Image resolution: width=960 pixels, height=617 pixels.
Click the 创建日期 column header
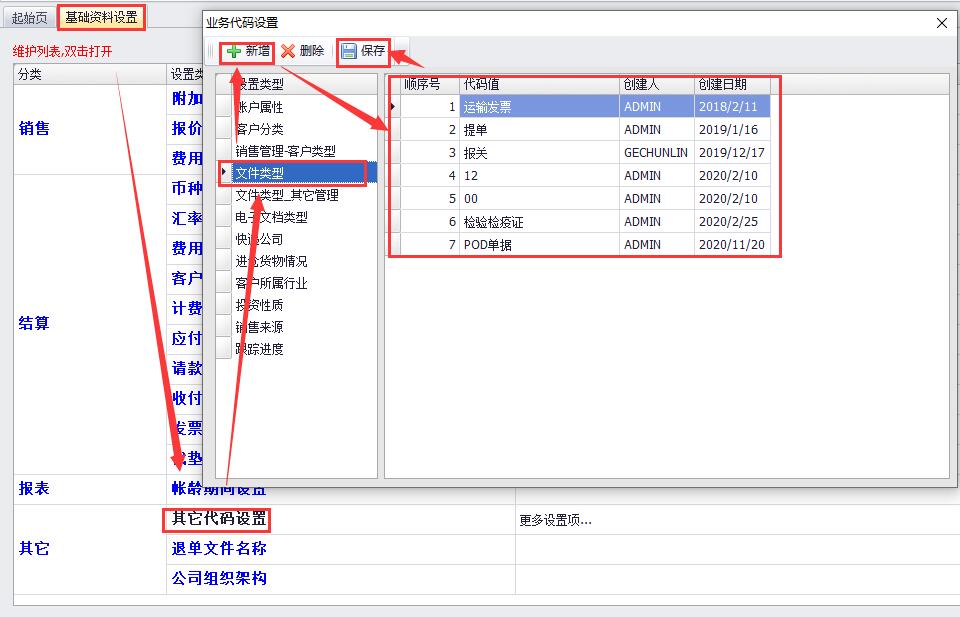point(722,84)
